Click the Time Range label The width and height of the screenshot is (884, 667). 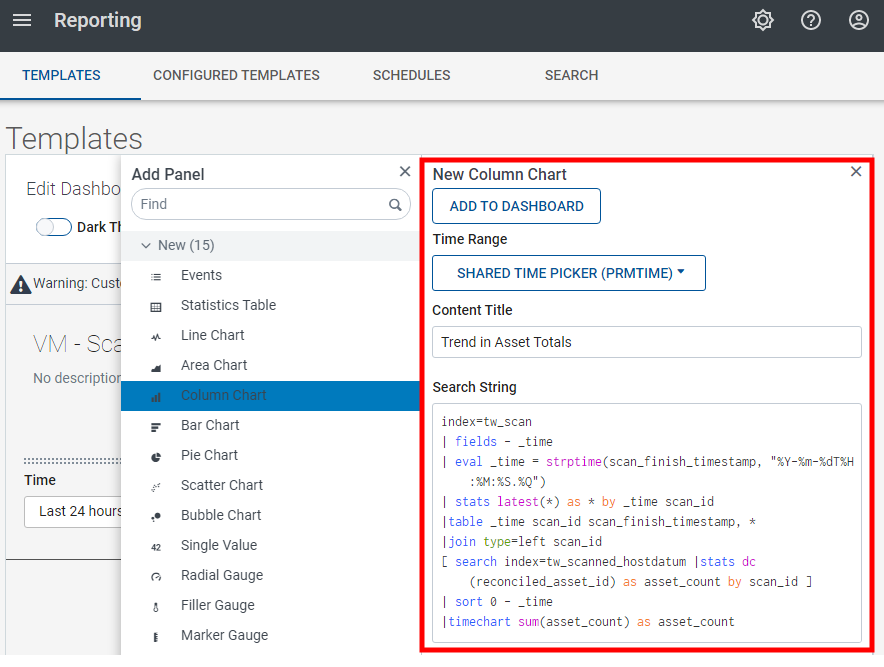tap(470, 239)
